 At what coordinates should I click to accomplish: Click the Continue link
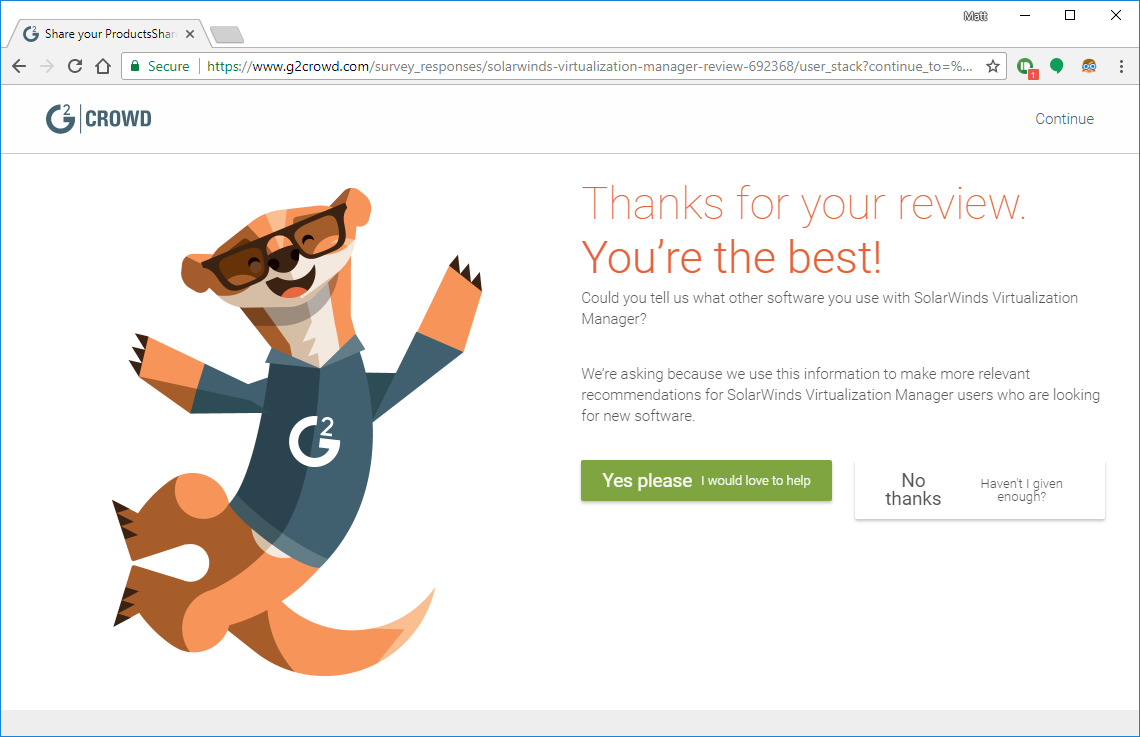pos(1064,119)
